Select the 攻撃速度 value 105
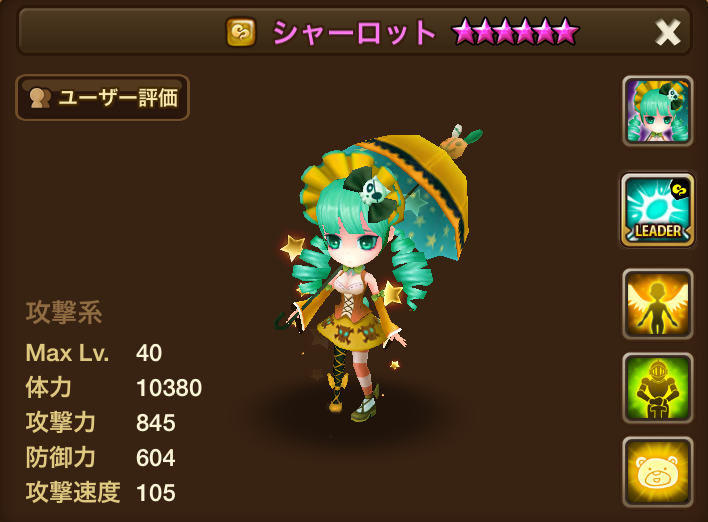 point(155,492)
